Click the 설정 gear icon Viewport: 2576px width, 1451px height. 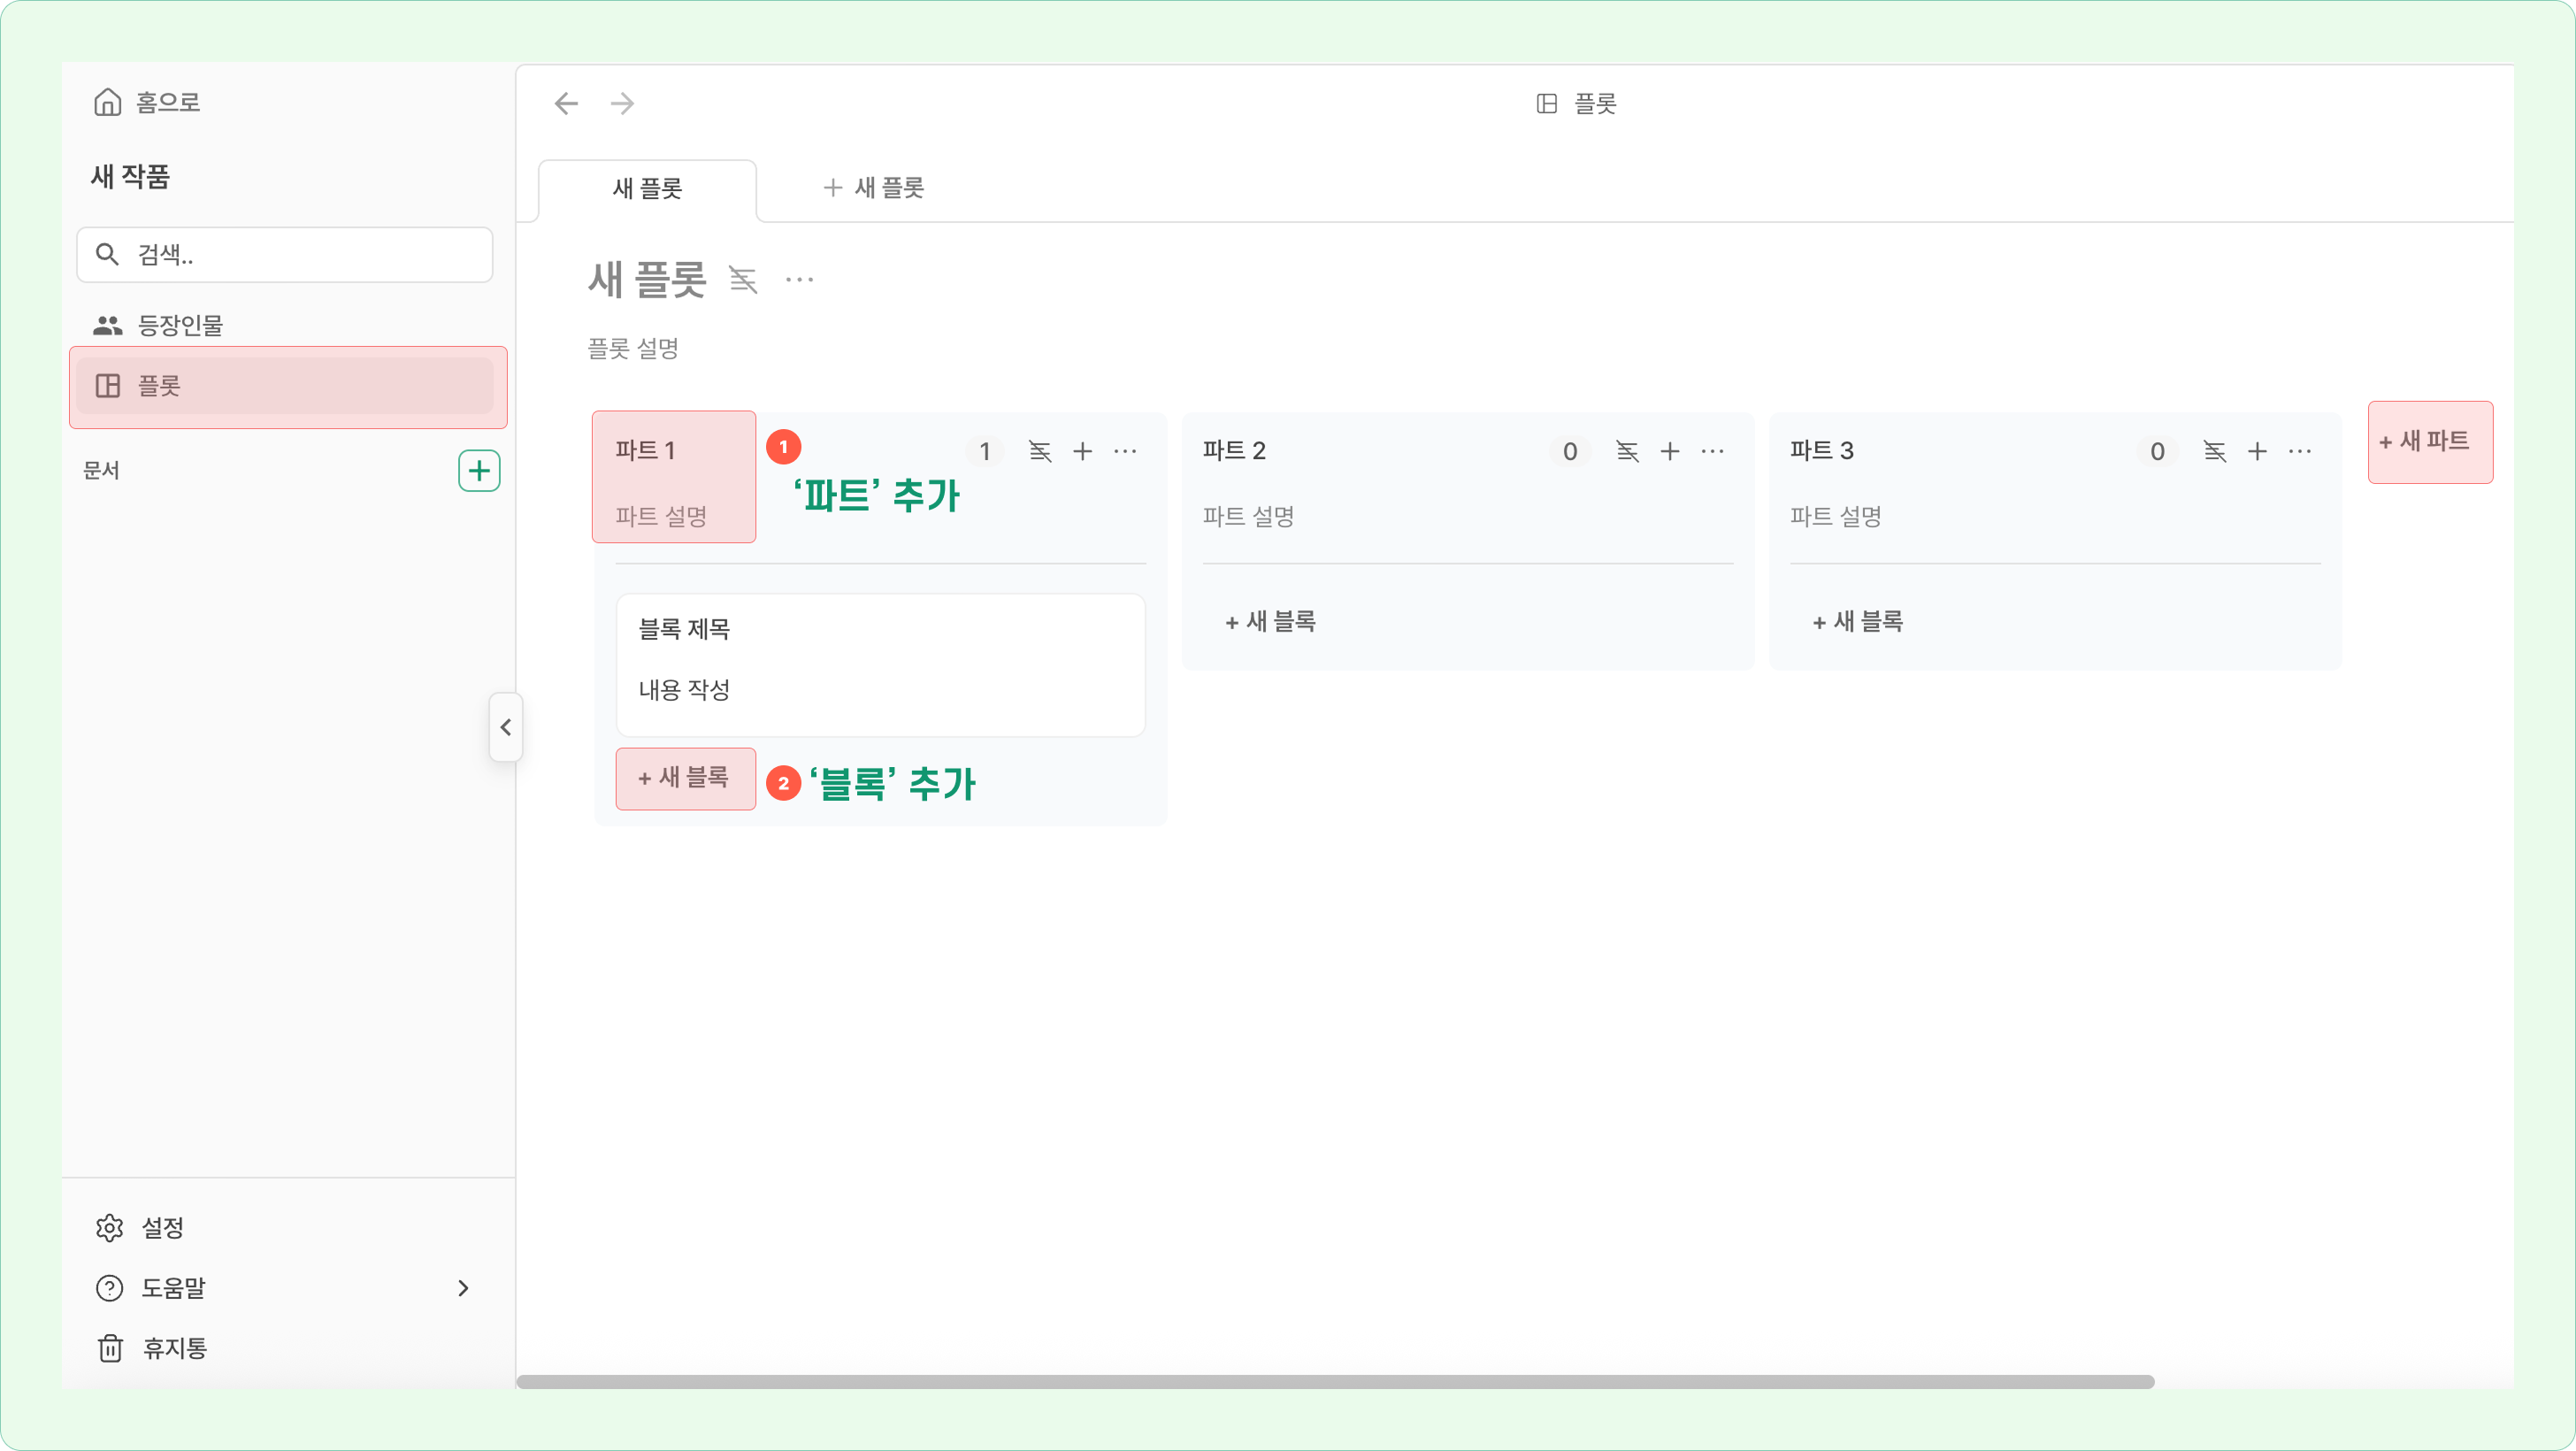click(x=109, y=1228)
